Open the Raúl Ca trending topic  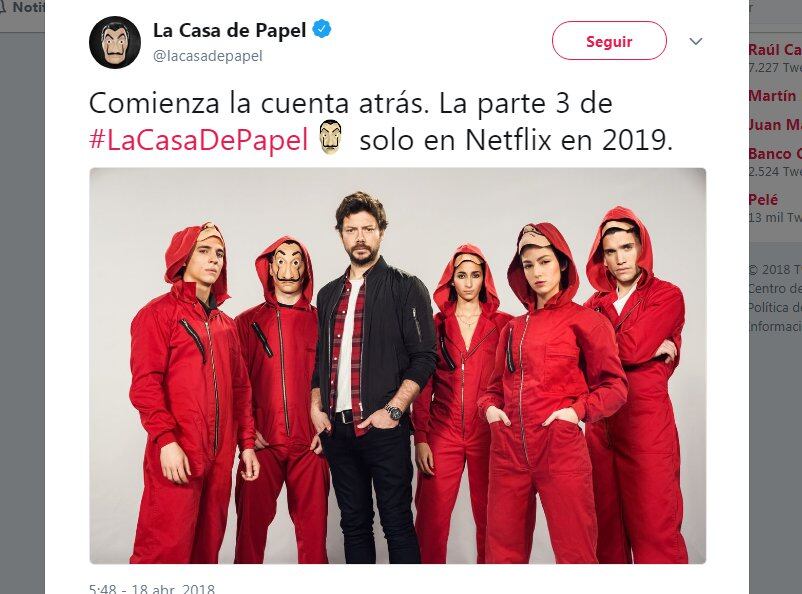[775, 50]
